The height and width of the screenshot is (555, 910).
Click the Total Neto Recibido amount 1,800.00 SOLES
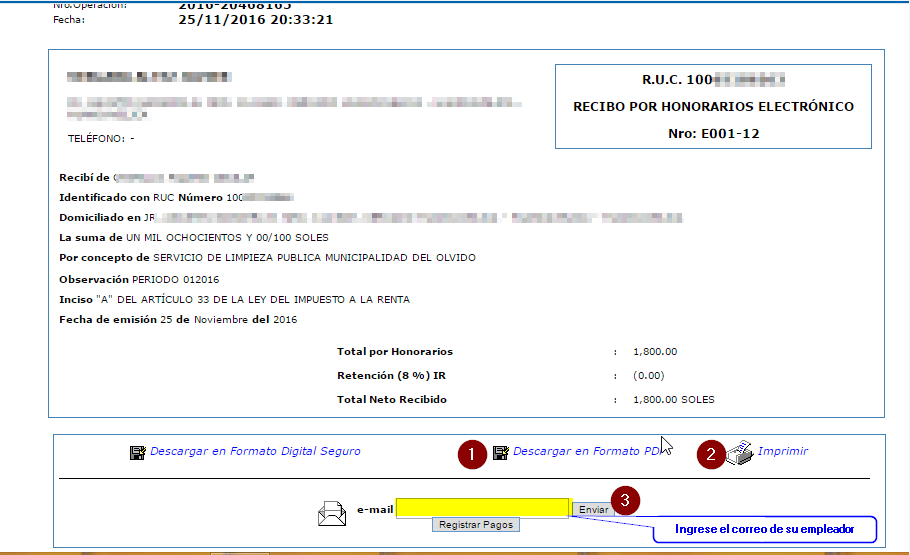point(673,400)
